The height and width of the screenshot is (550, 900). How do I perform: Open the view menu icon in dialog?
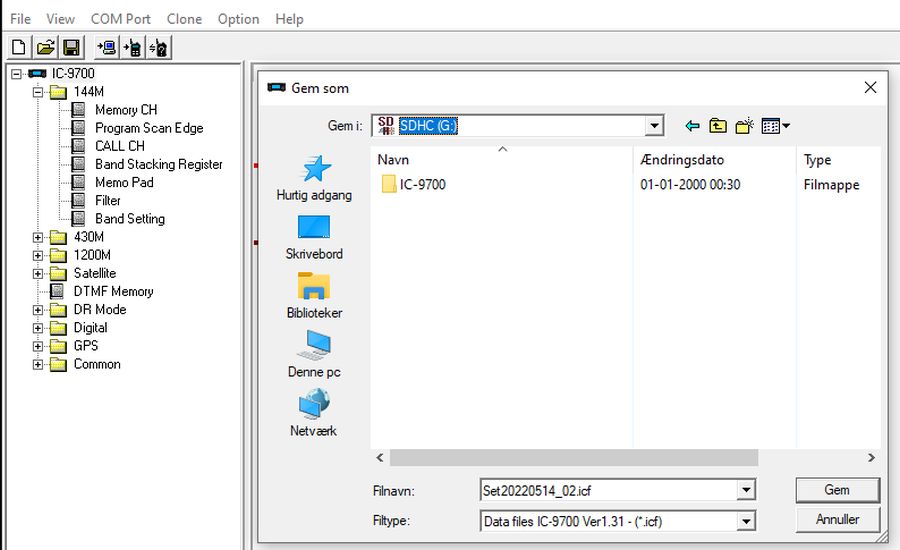click(775, 126)
